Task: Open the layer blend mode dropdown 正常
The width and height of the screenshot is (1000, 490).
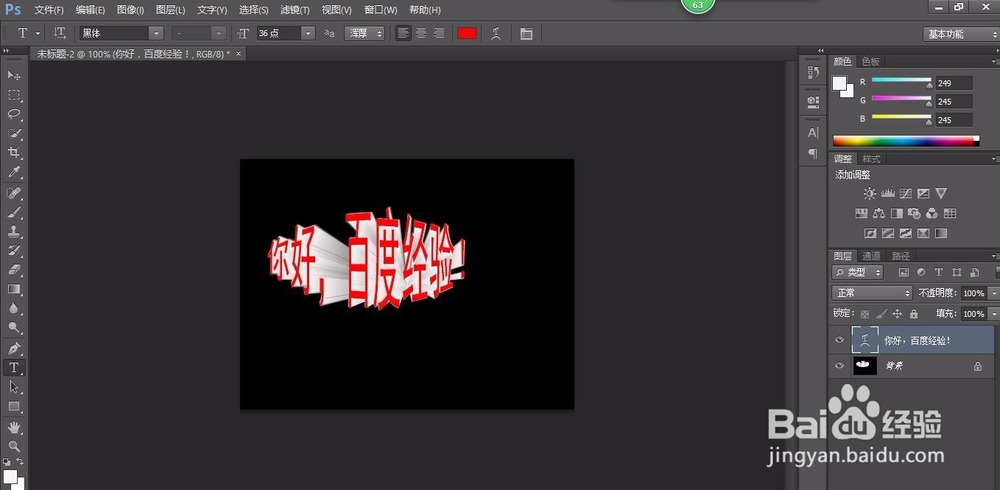Action: point(872,293)
